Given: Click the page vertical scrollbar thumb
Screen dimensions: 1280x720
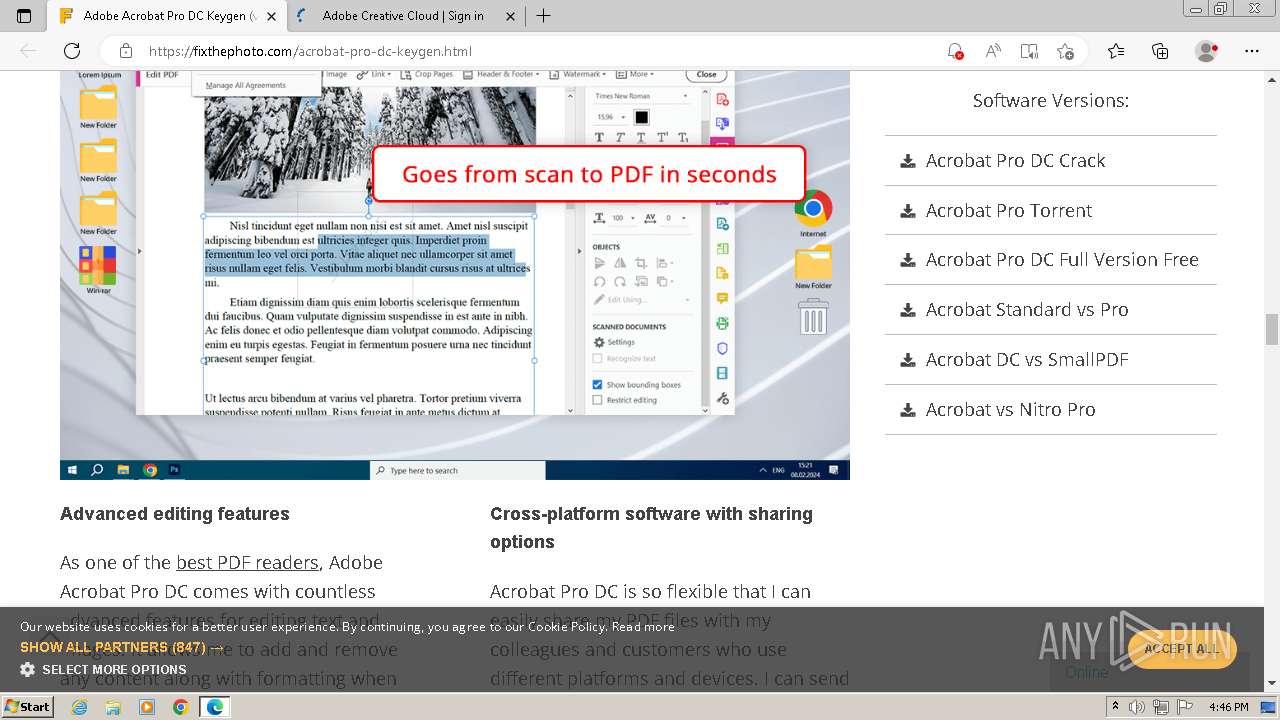Looking at the screenshot, I should point(1272,329).
